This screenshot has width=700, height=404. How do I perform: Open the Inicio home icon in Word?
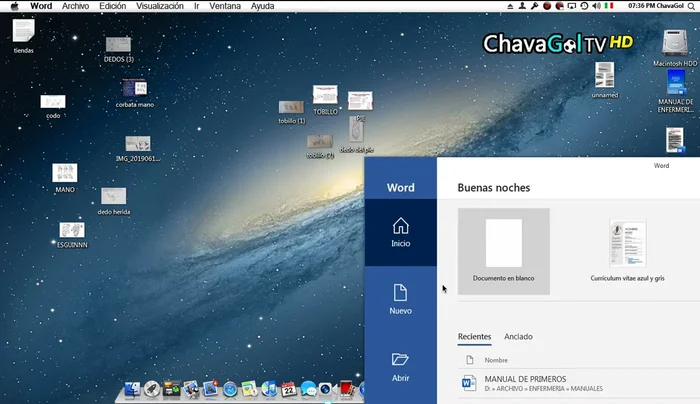(400, 231)
